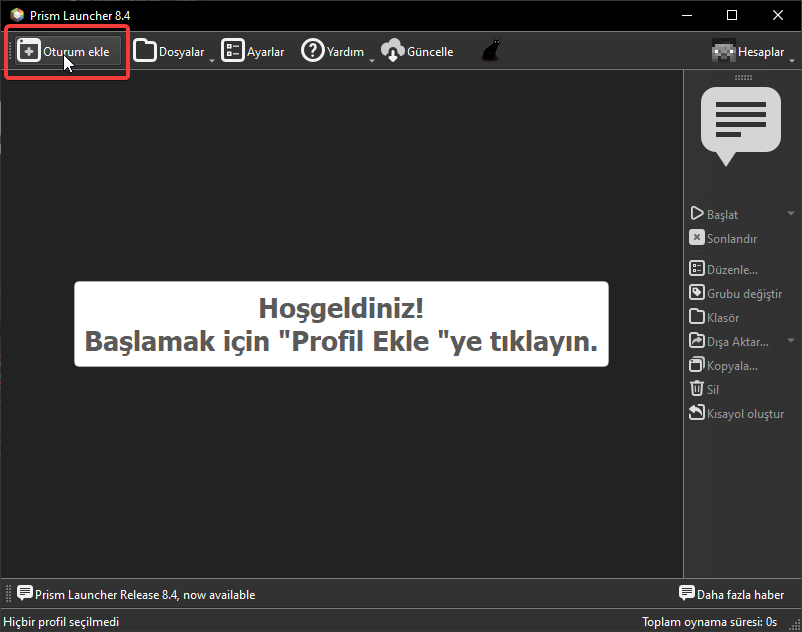Open the Prism Launcher Release 8.4 news link
The width and height of the screenshot is (802, 632).
click(x=136, y=594)
